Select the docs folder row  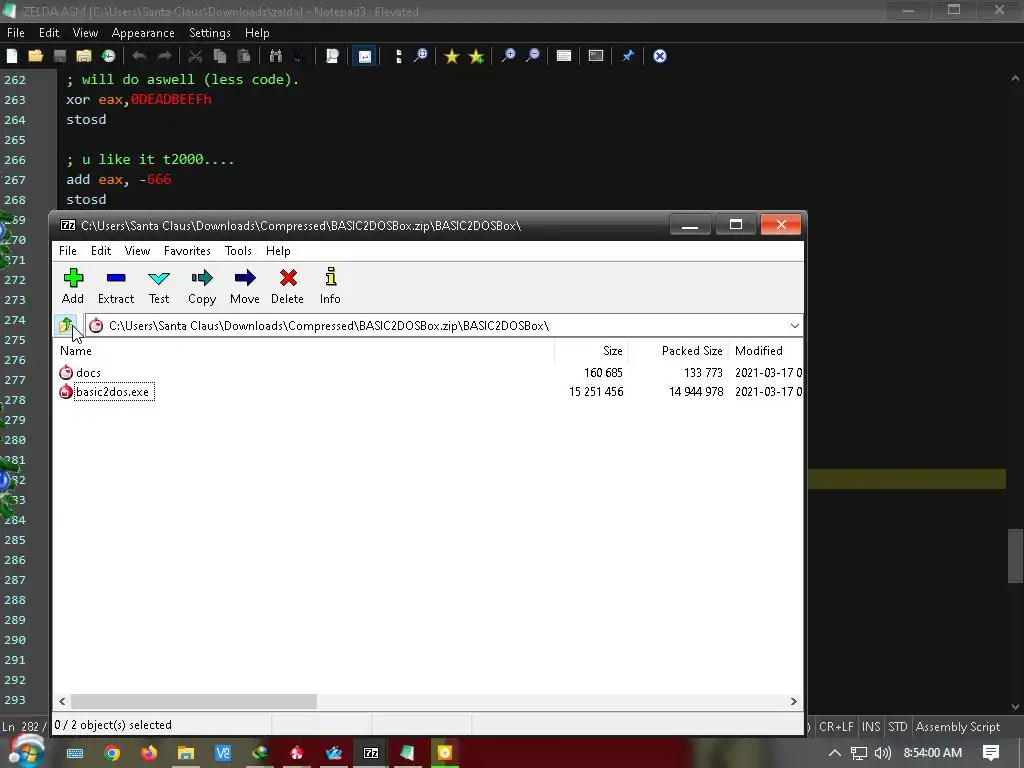point(428,372)
